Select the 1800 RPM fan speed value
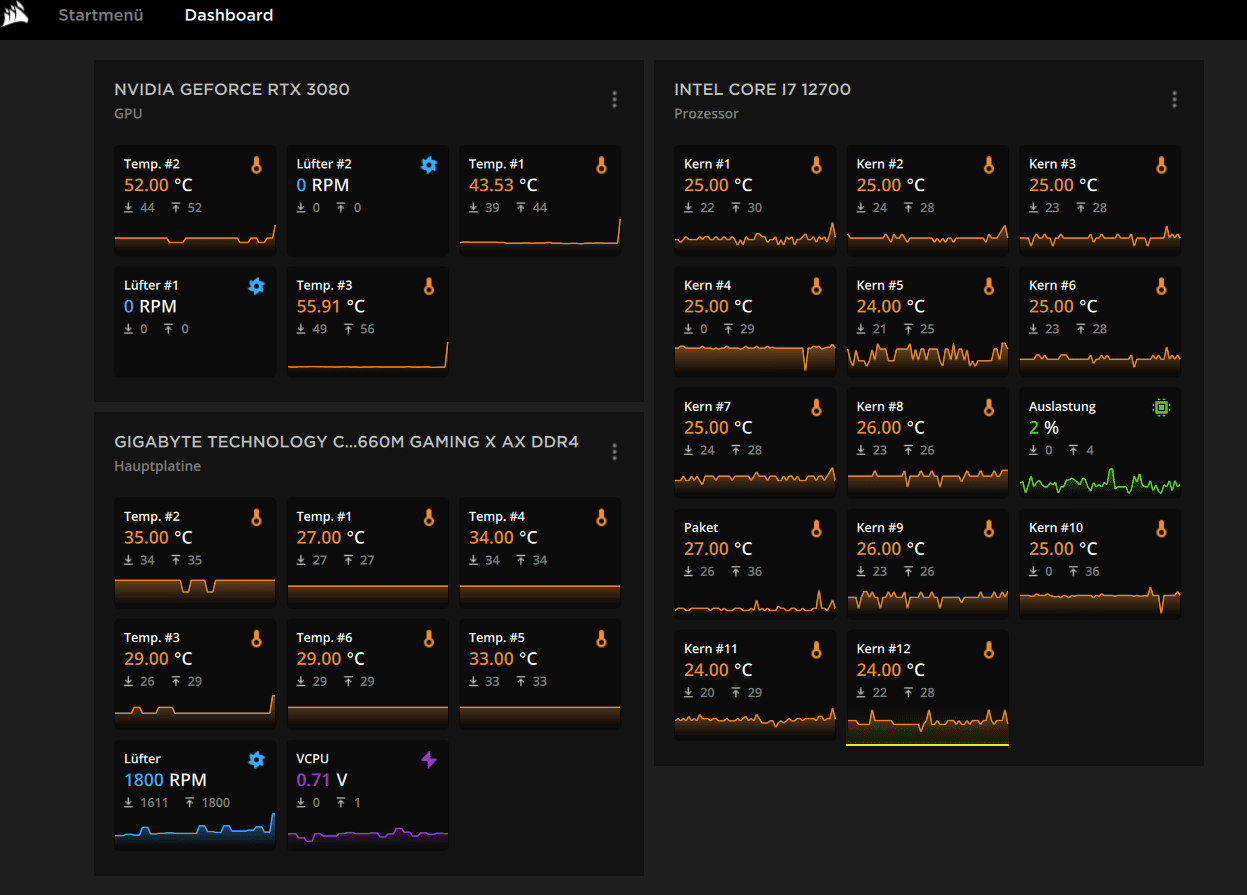 165,780
